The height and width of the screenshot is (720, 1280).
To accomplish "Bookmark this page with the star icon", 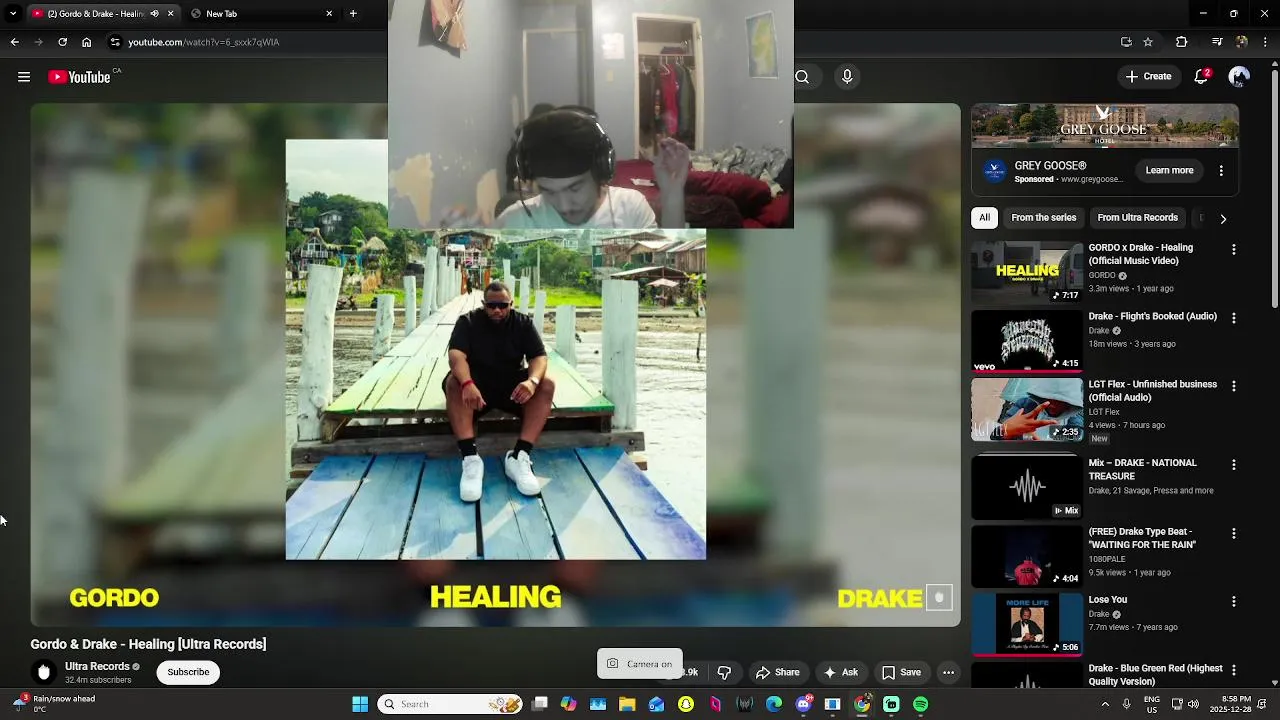I will pyautogui.click(x=1148, y=42).
